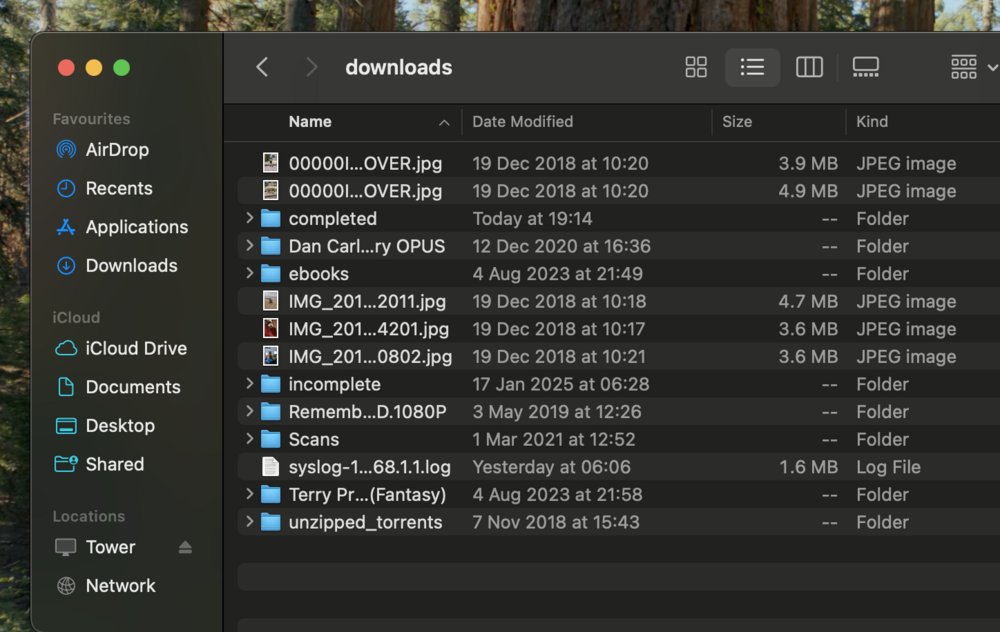
Task: Click the "Log File" kind entry
Action: pos(888,467)
